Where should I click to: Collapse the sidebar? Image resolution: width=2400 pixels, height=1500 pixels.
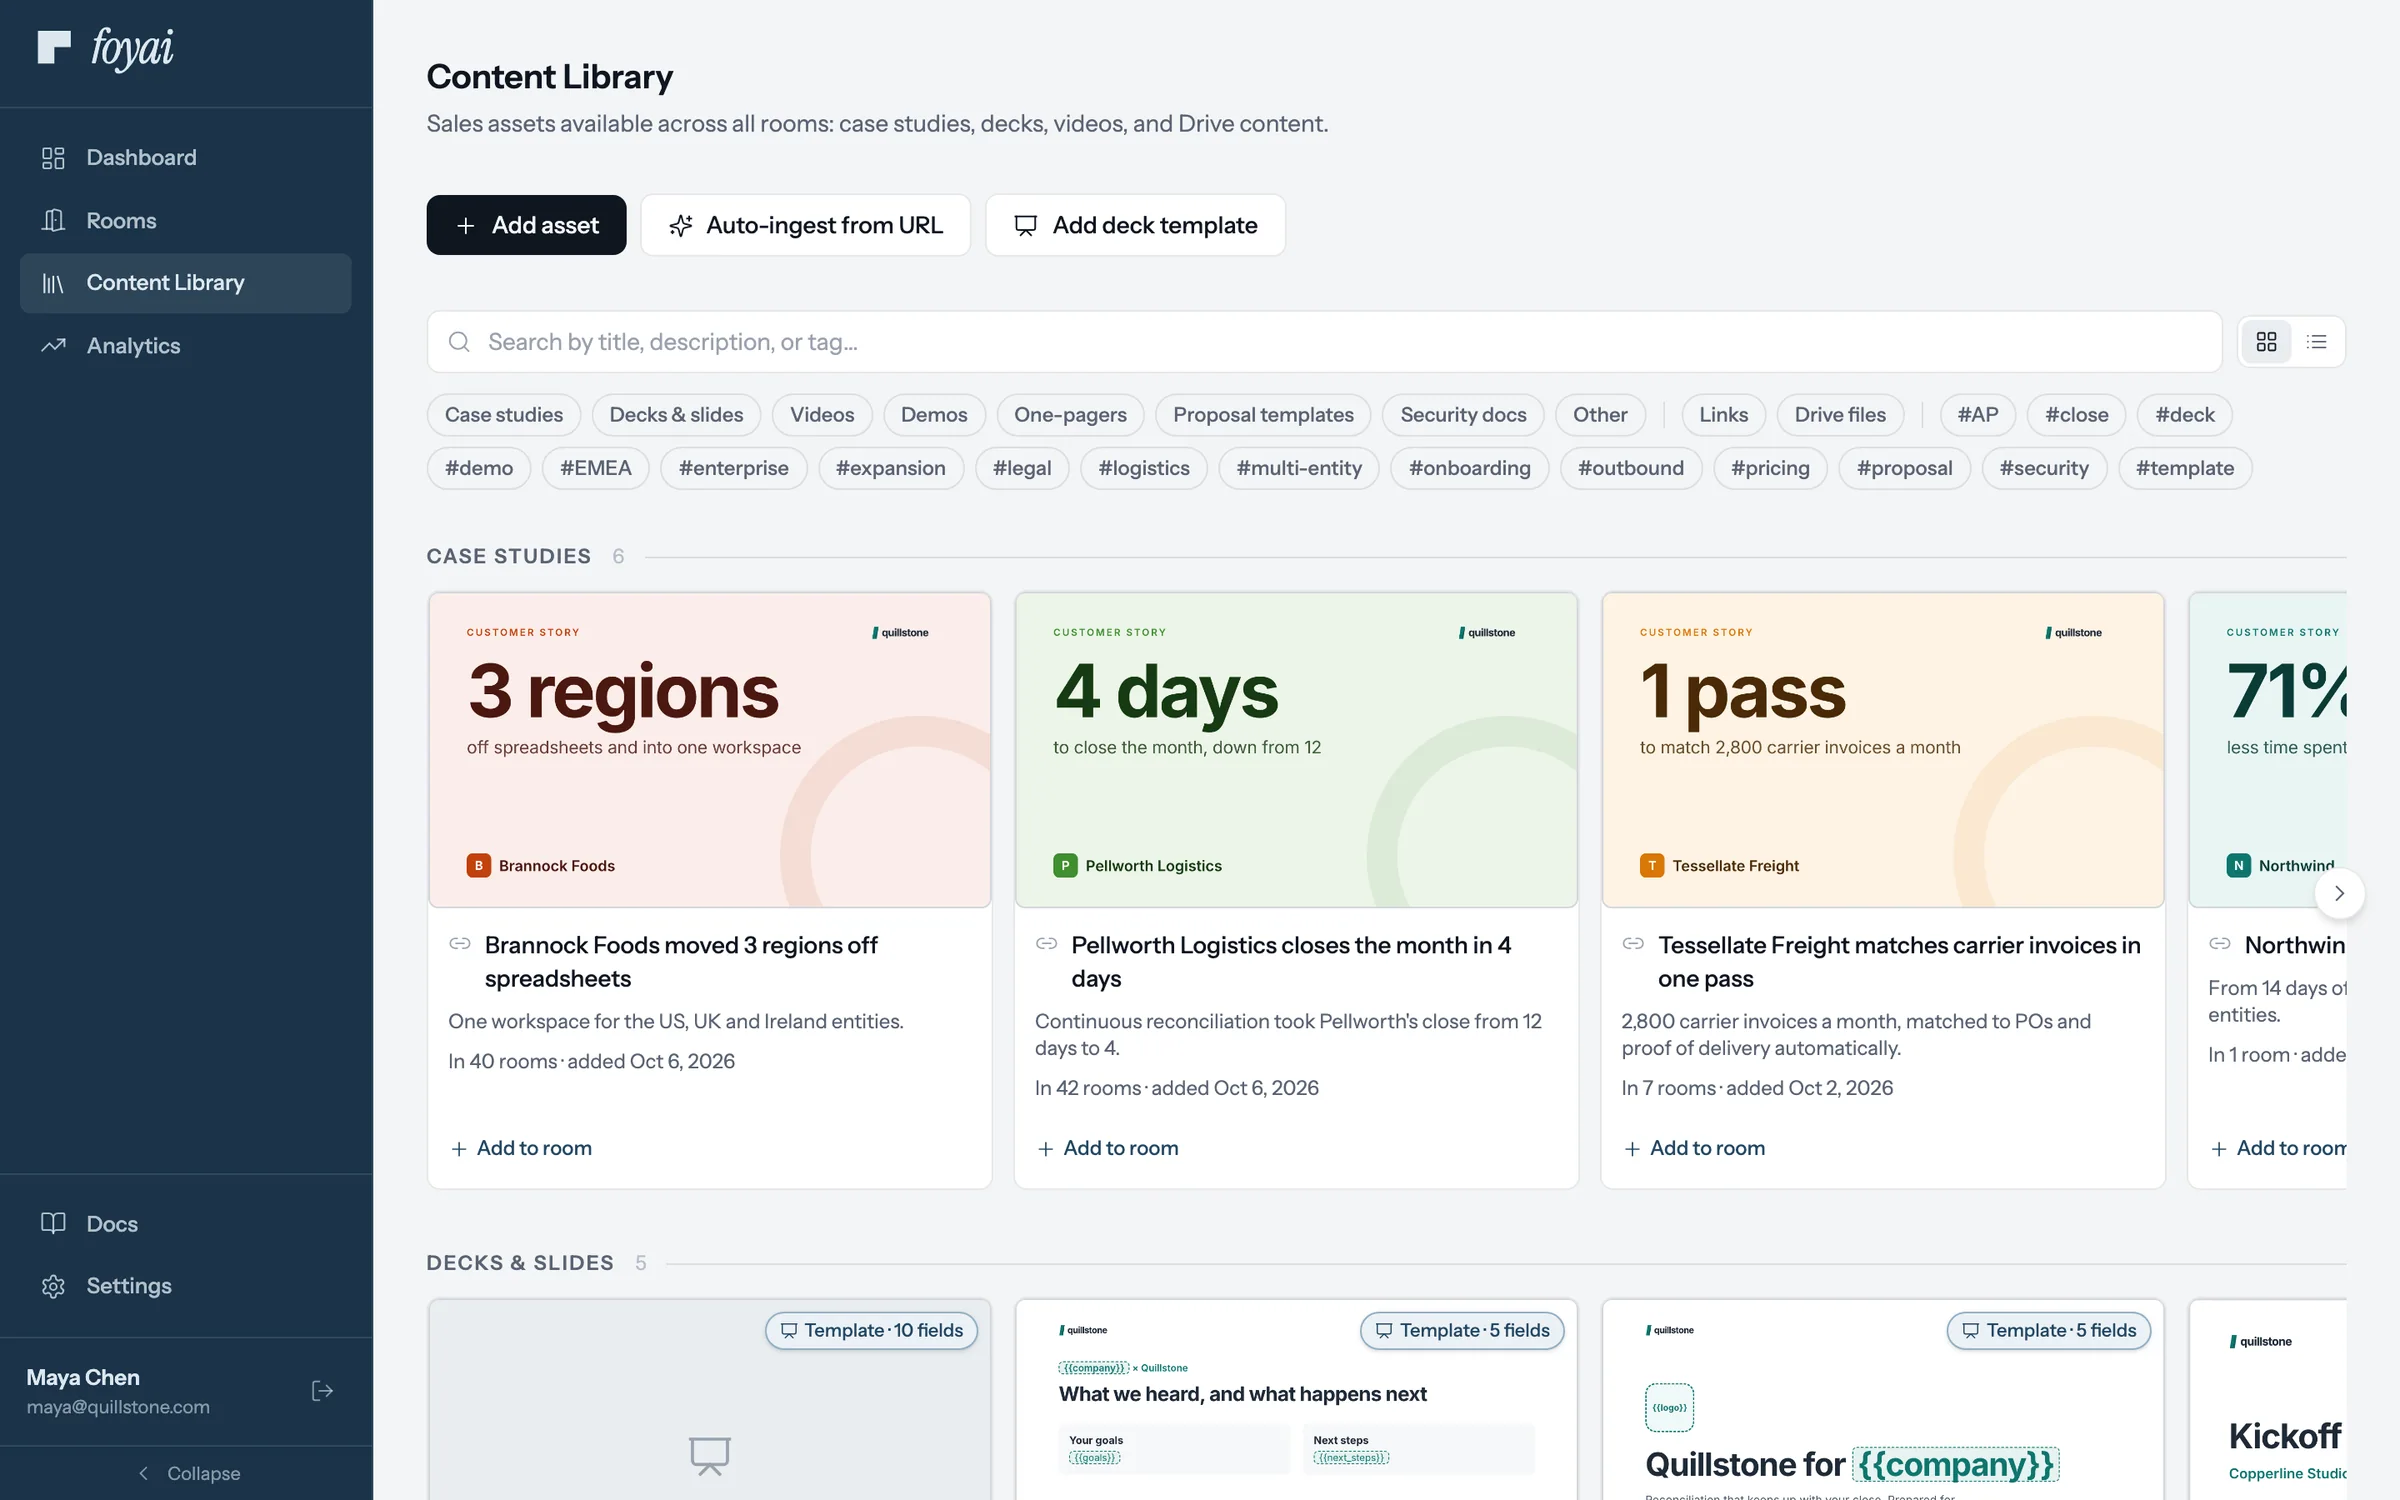[x=187, y=1473]
